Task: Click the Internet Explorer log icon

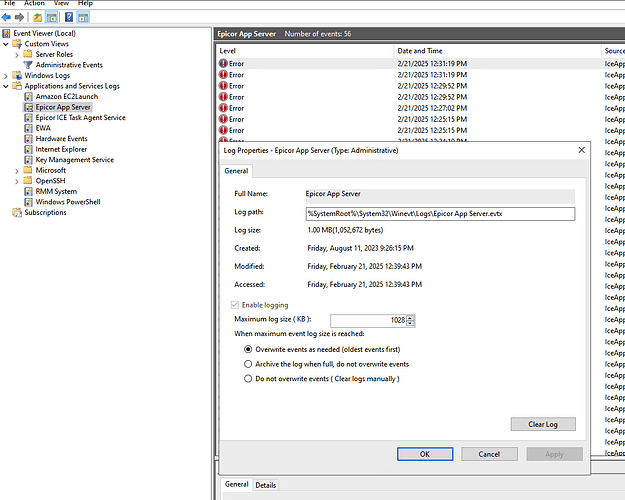Action: [x=28, y=150]
